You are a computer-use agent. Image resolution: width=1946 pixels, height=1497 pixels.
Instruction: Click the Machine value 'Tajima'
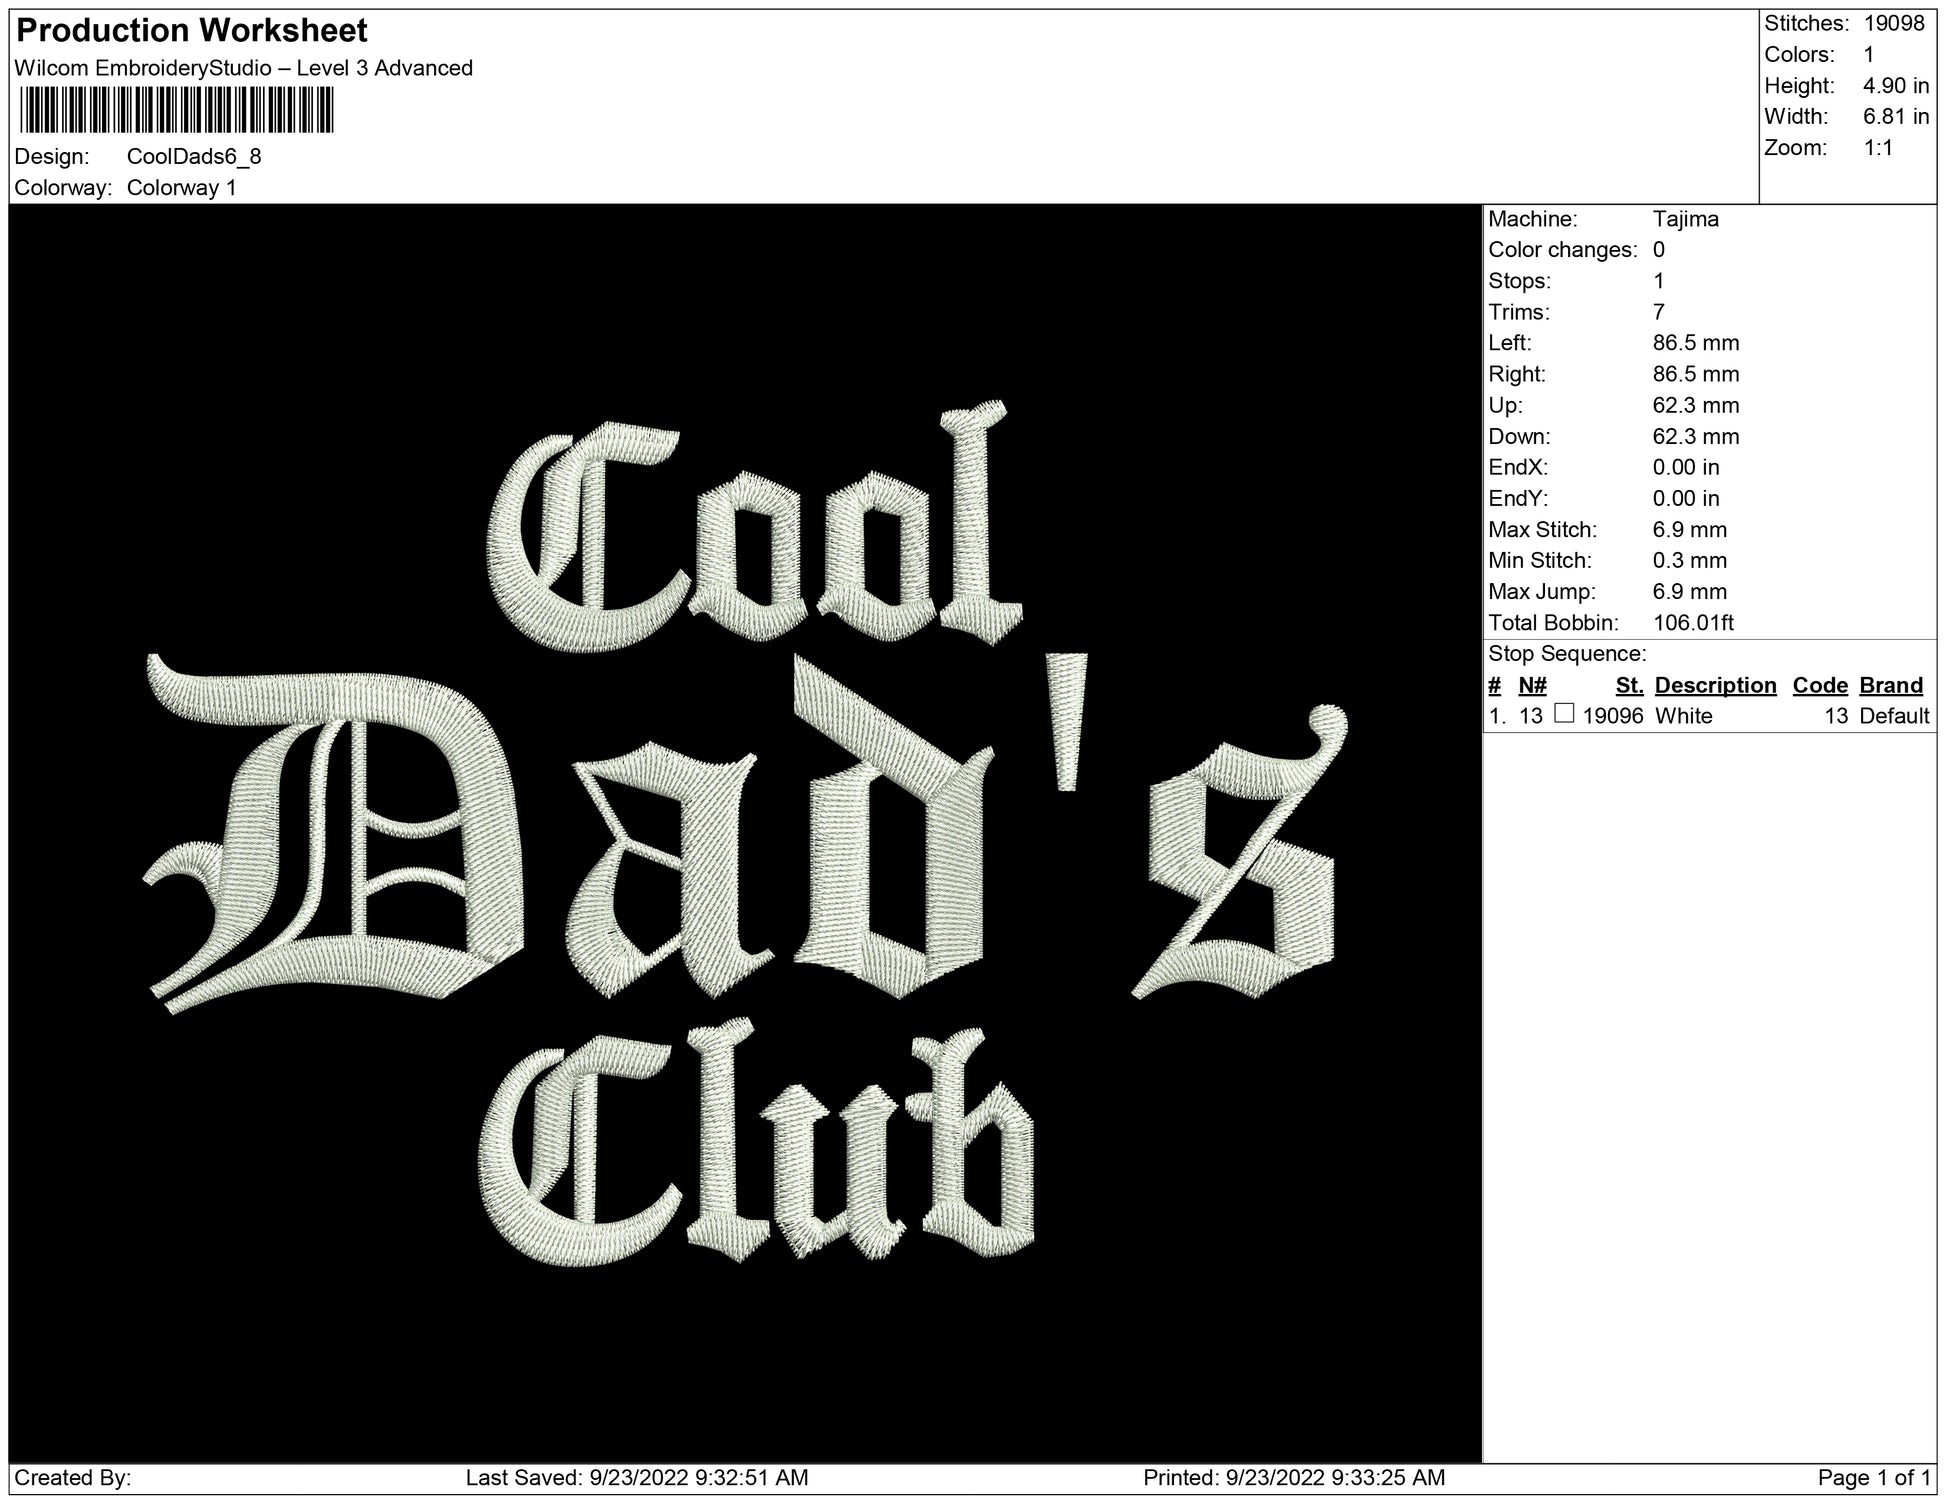pos(1685,219)
